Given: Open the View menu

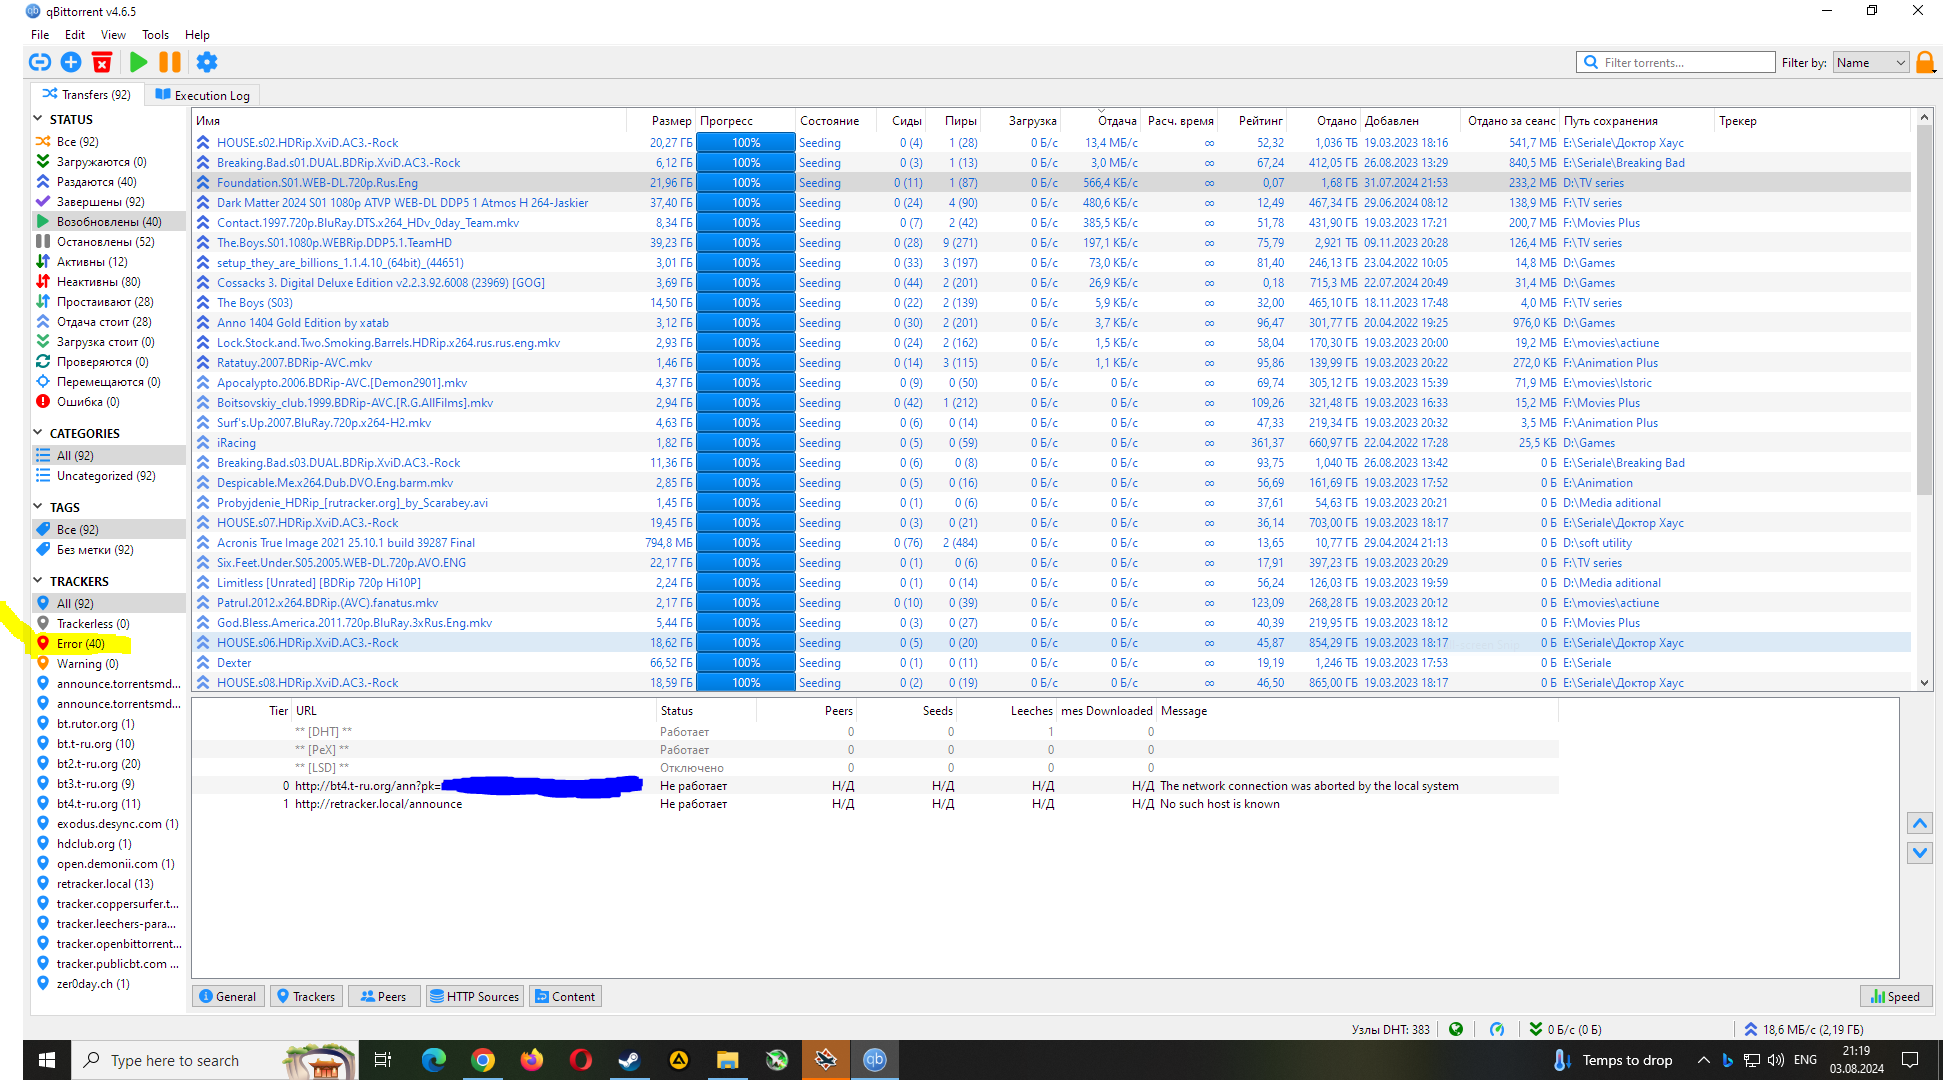Looking at the screenshot, I should pyautogui.click(x=113, y=34).
